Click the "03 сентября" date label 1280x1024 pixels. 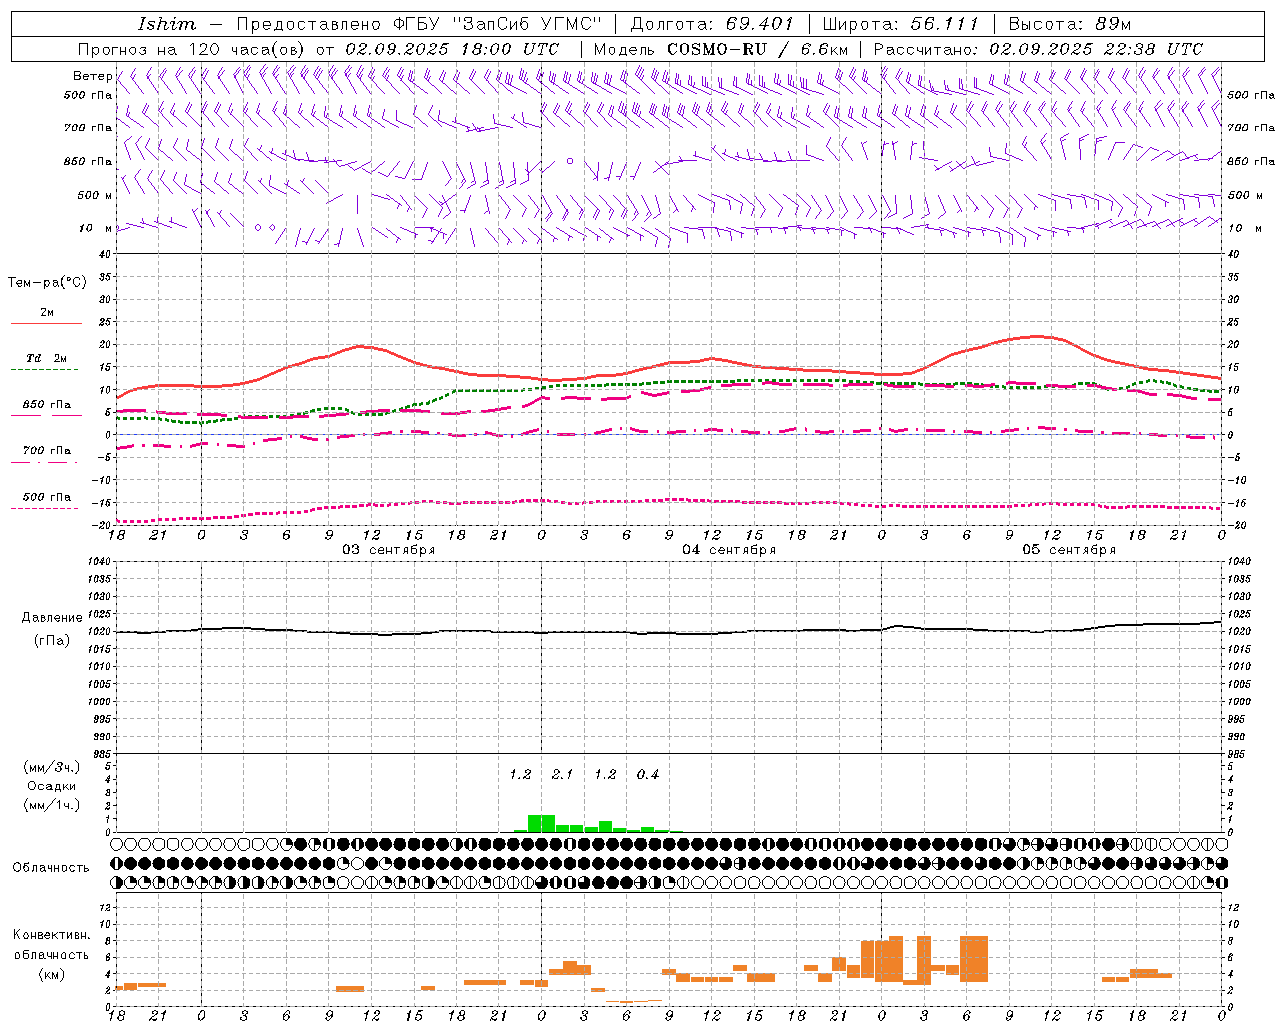(x=388, y=550)
